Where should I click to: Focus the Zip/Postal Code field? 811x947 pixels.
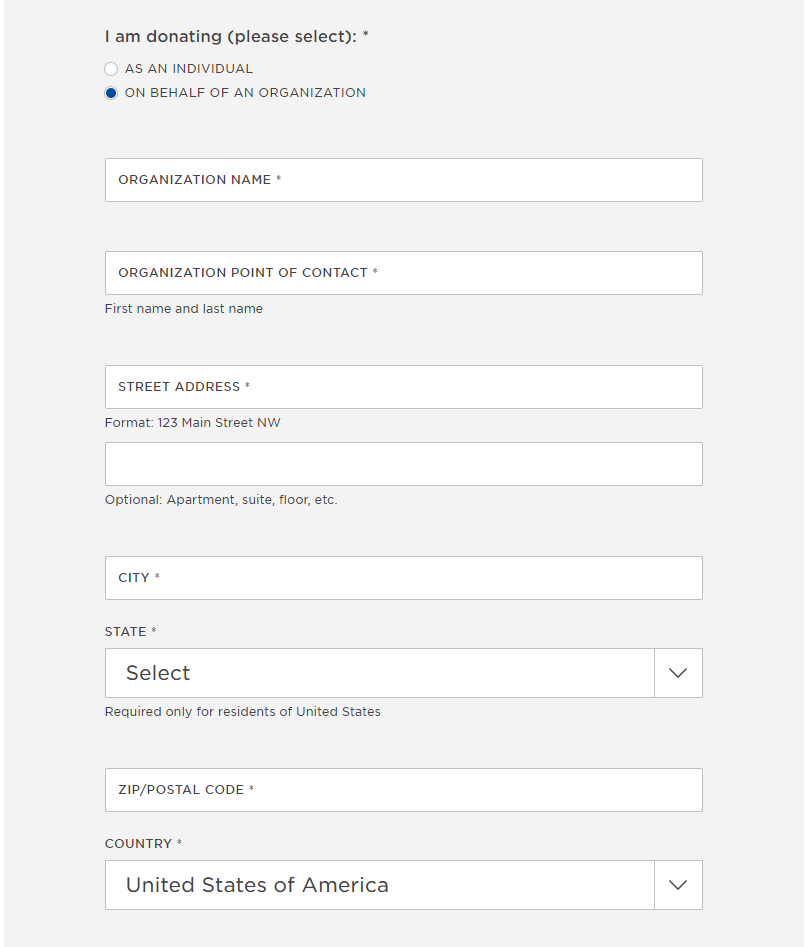pyautogui.click(x=403, y=790)
